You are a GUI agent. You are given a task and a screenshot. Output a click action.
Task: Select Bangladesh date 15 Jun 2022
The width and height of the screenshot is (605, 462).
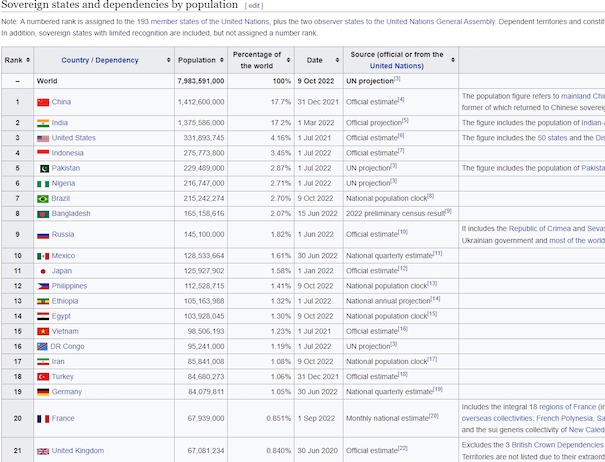click(318, 213)
